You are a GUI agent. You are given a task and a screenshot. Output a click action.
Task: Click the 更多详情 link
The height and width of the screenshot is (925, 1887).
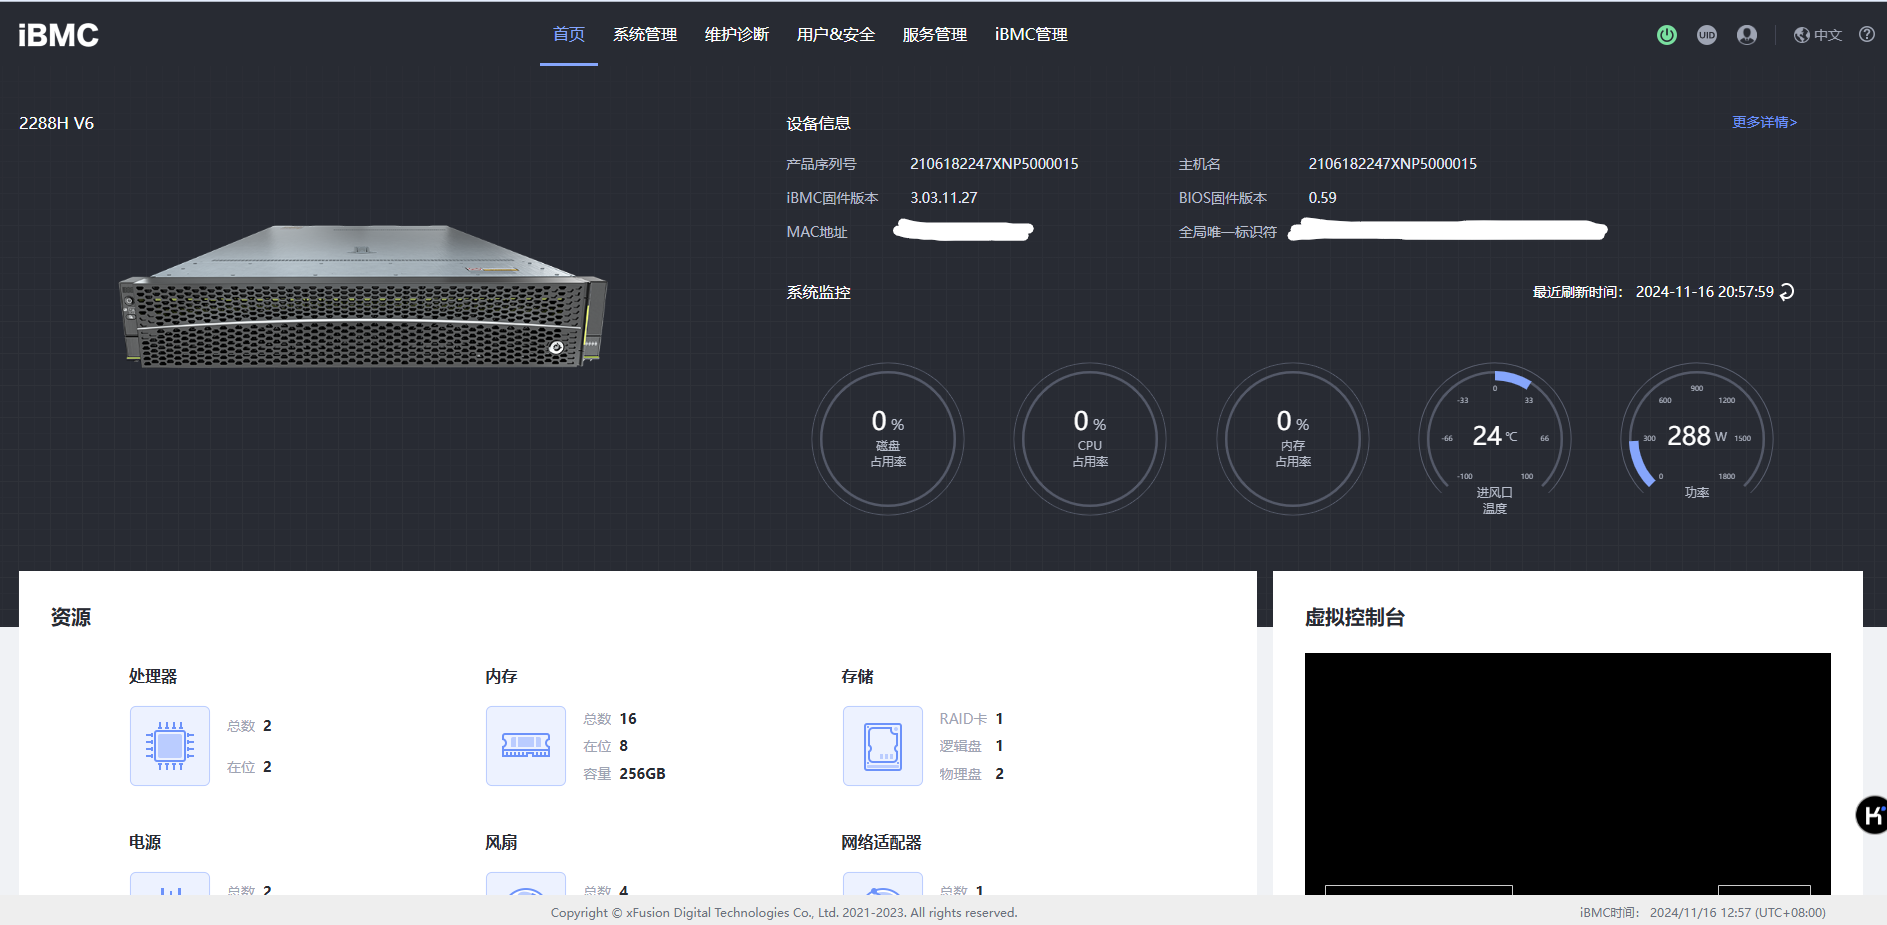[x=1764, y=122]
